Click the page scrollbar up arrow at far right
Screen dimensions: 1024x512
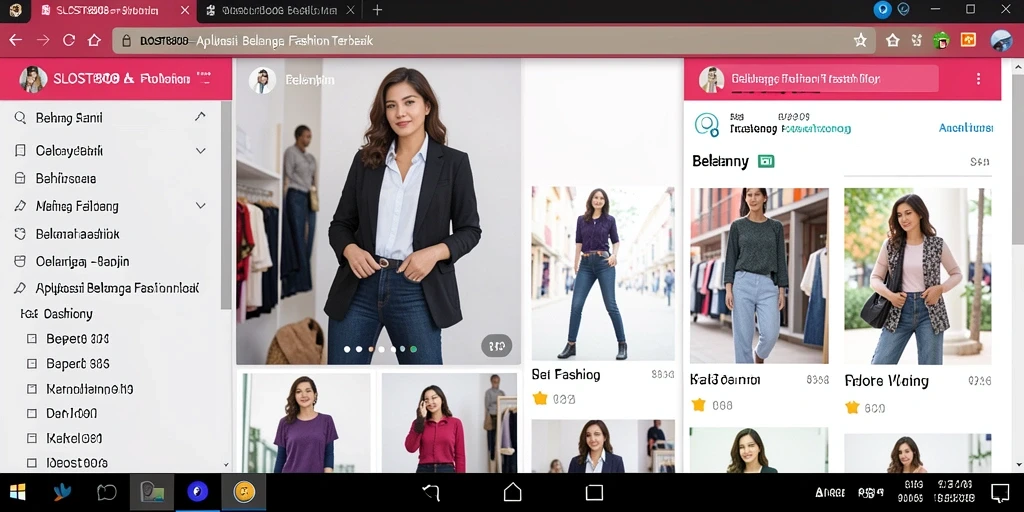coord(1018,65)
